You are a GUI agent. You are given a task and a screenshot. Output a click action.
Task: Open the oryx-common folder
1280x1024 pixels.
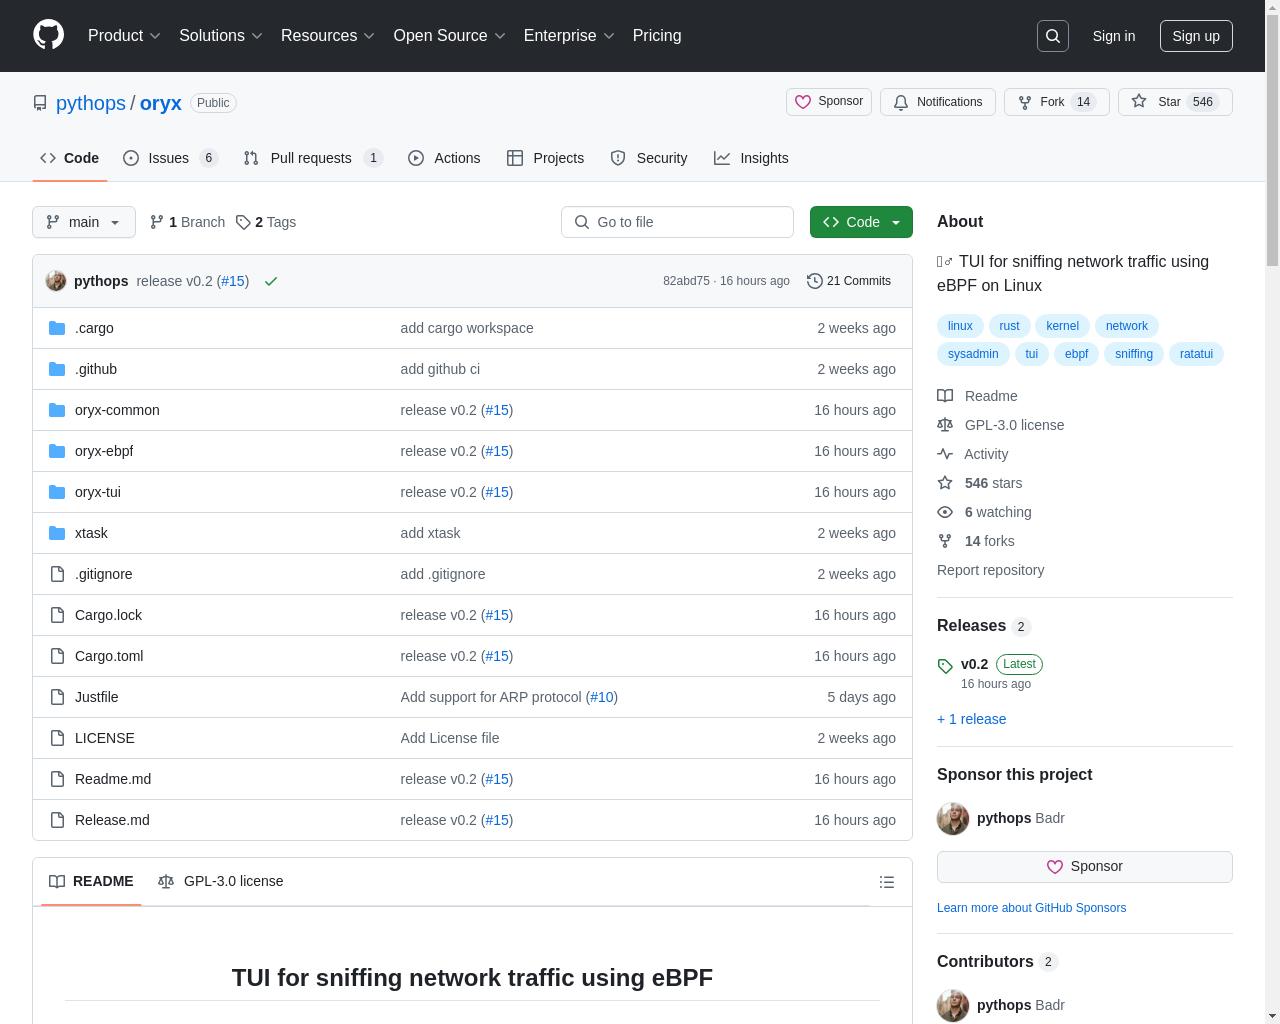(117, 410)
